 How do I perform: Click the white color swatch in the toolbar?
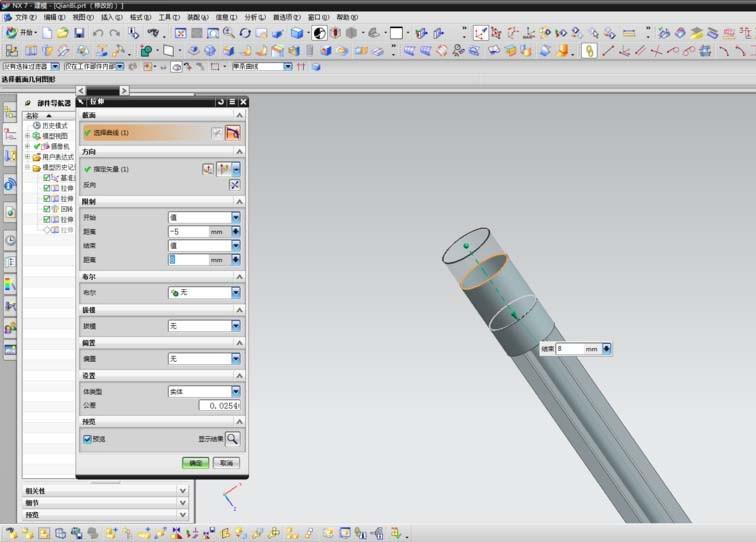click(396, 33)
